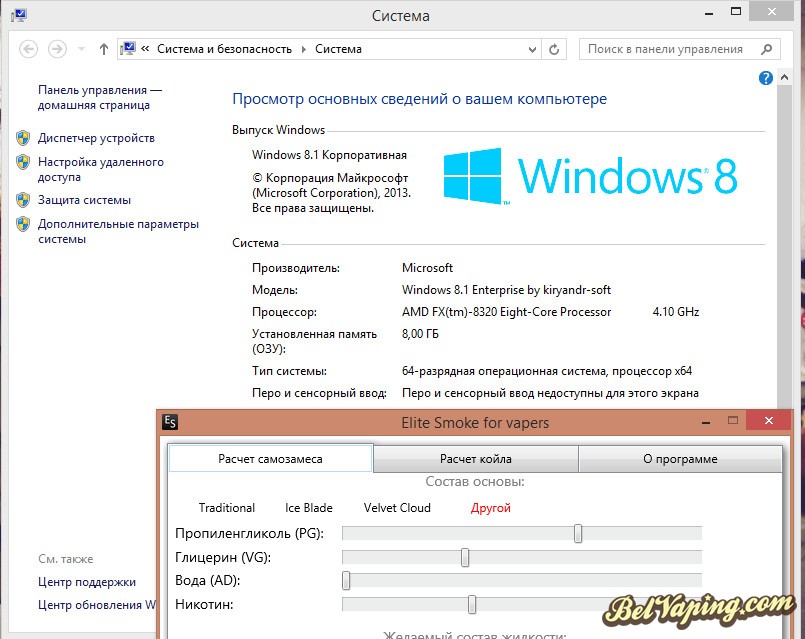This screenshot has height=639, width=805.
Task: Open 'Защита системы' link
Action: point(84,200)
